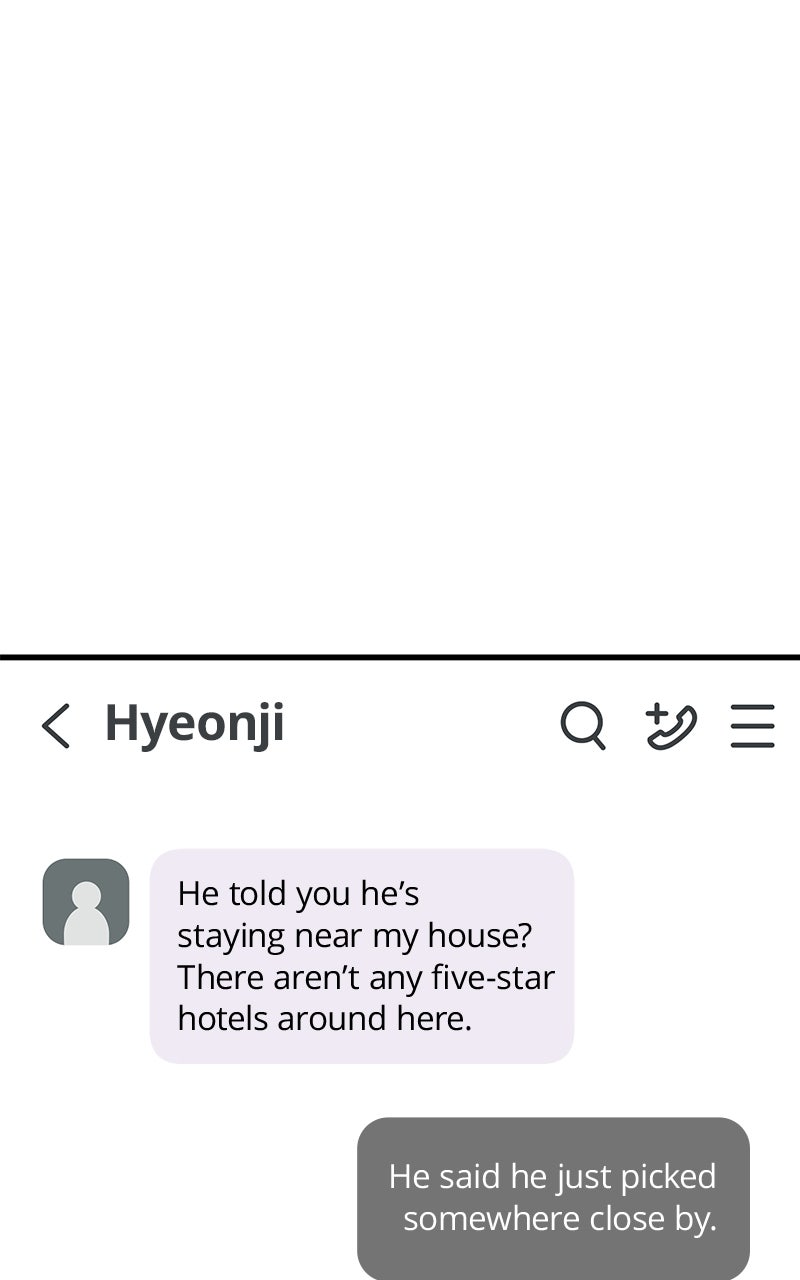This screenshot has width=800, height=1280.
Task: Click the top bar of the hamburger icon
Action: [x=753, y=707]
